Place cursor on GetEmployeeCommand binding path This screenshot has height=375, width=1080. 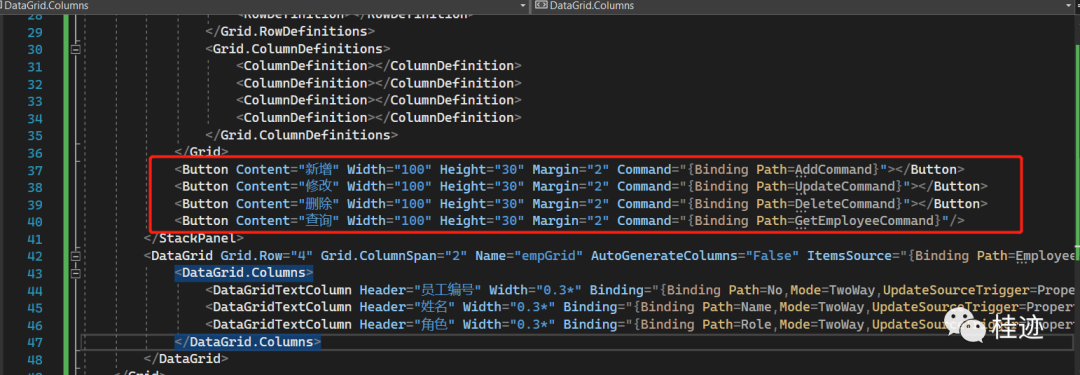pyautogui.click(x=867, y=221)
